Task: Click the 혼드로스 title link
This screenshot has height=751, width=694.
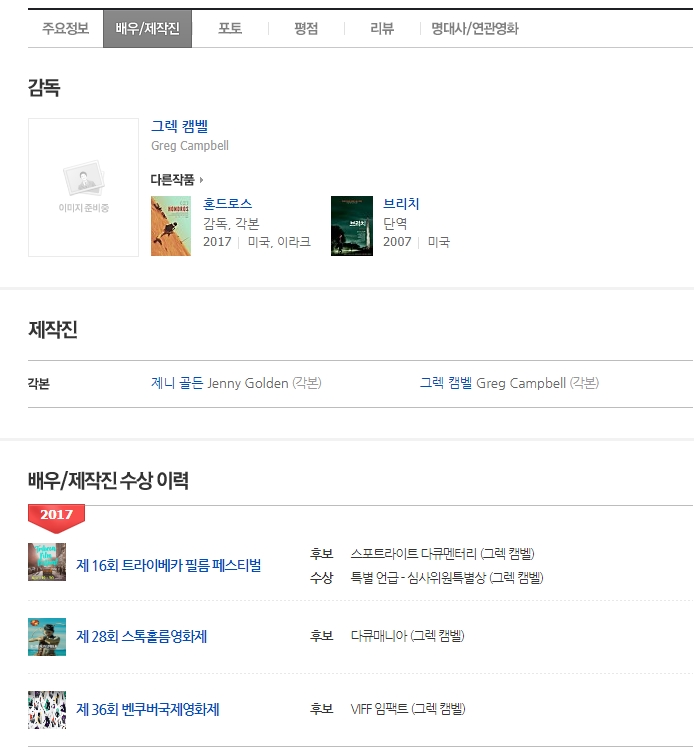Action: [228, 204]
